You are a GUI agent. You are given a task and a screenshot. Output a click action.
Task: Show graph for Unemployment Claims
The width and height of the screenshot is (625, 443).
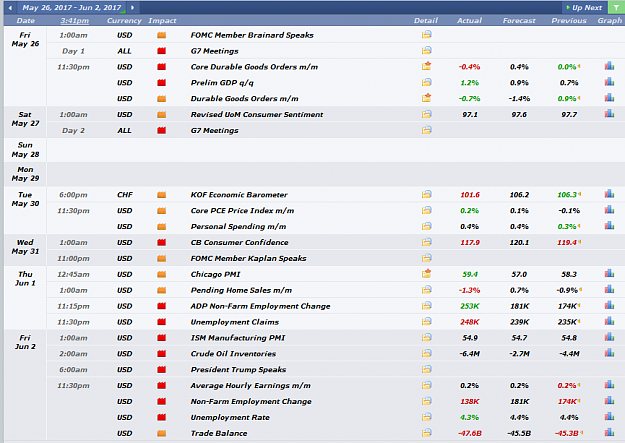pos(609,321)
